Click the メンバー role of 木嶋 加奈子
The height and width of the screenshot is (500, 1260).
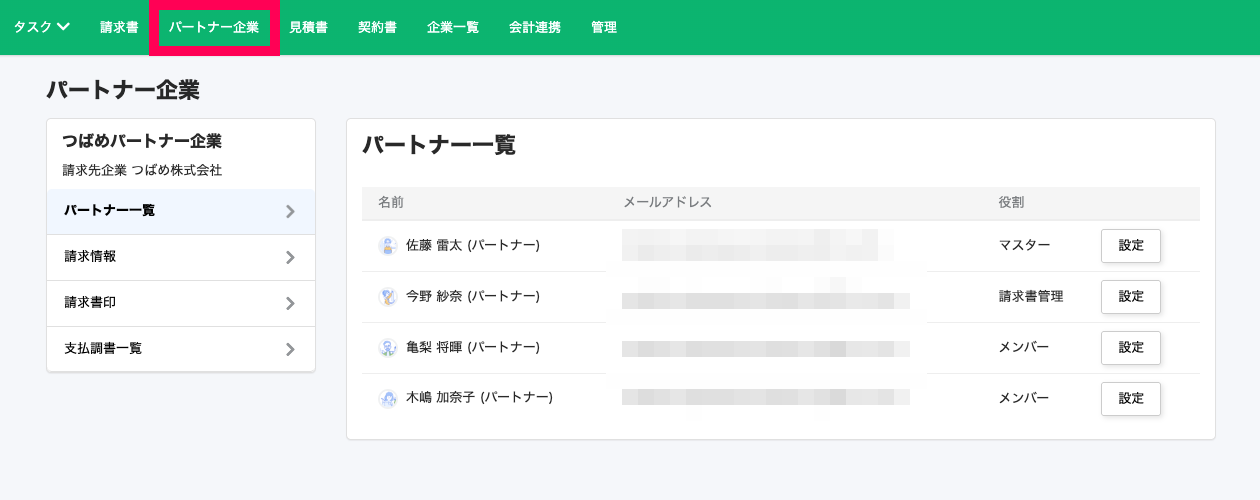[x=1024, y=398]
